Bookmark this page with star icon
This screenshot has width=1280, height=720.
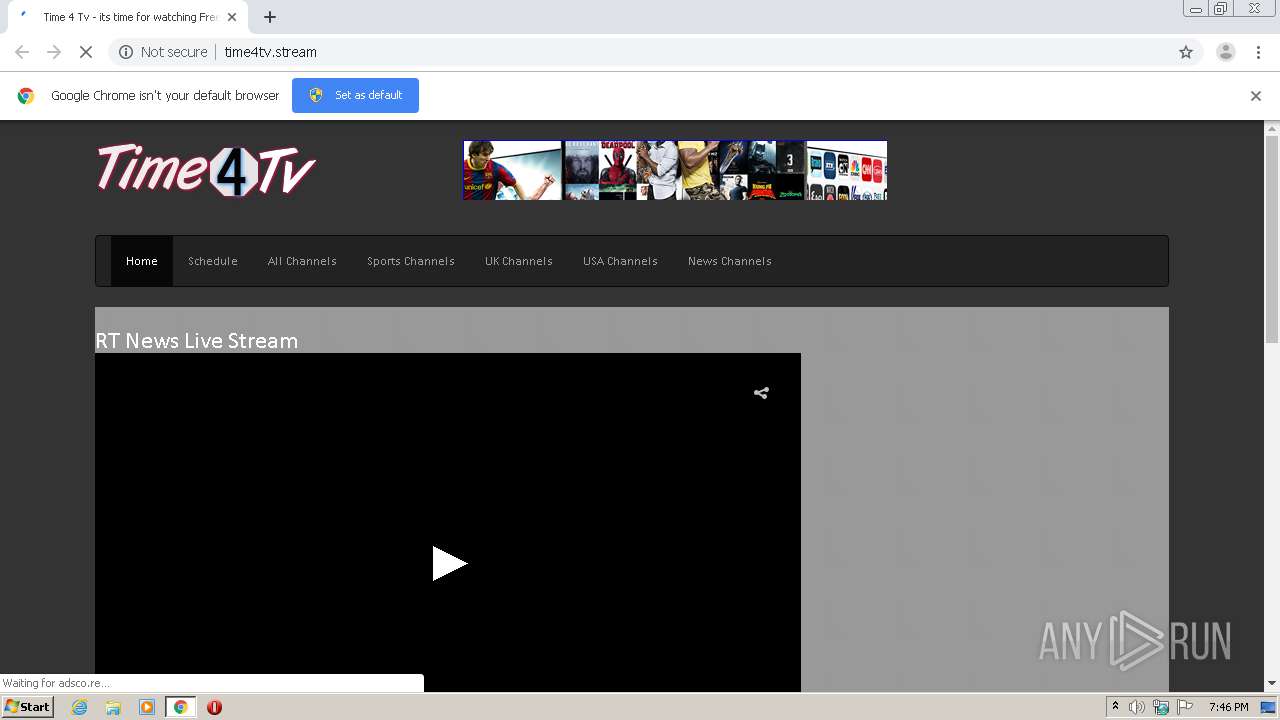click(1186, 52)
